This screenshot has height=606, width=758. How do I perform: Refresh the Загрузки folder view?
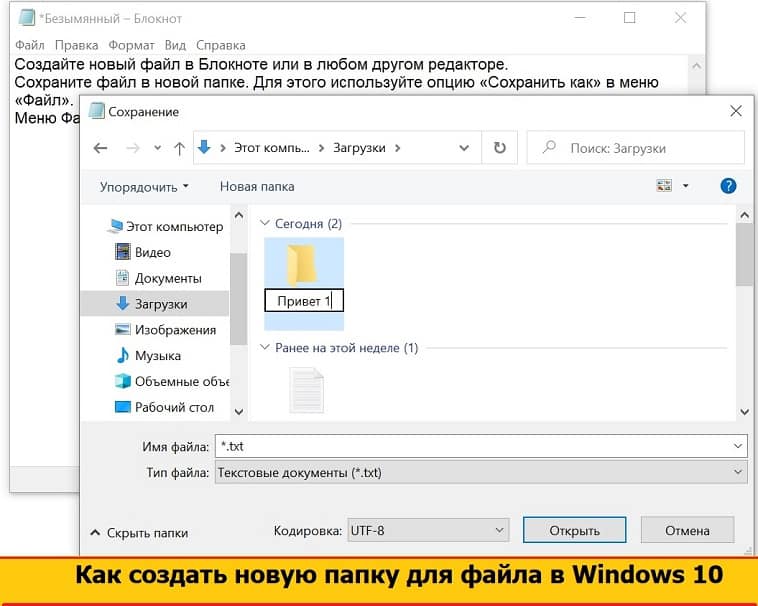tap(499, 148)
